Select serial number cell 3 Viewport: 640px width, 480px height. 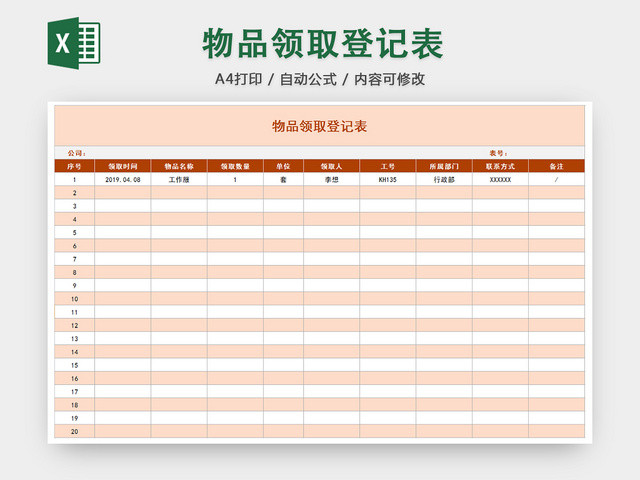click(x=74, y=206)
